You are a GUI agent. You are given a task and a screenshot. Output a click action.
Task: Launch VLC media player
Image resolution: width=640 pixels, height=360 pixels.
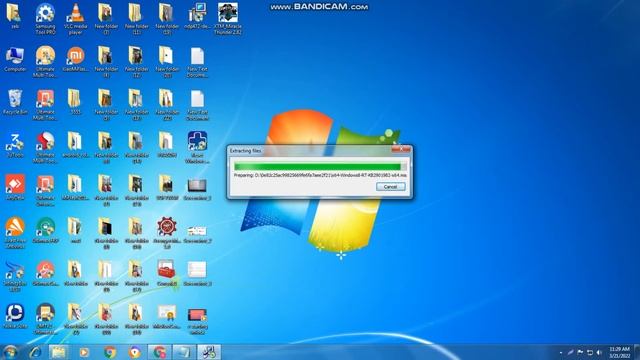pos(75,19)
